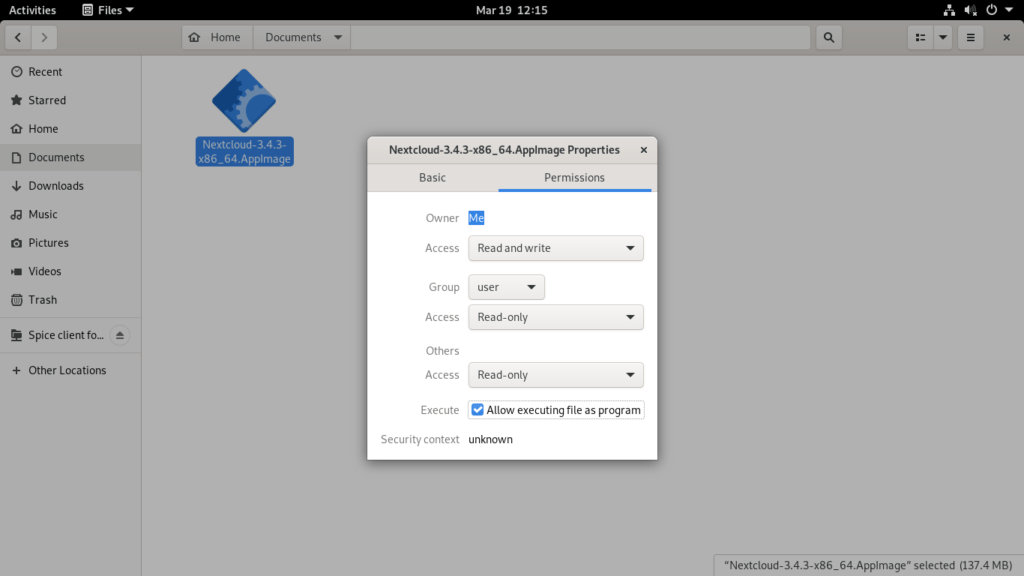1024x576 pixels.
Task: Switch to the Permissions tab
Action: 575,178
